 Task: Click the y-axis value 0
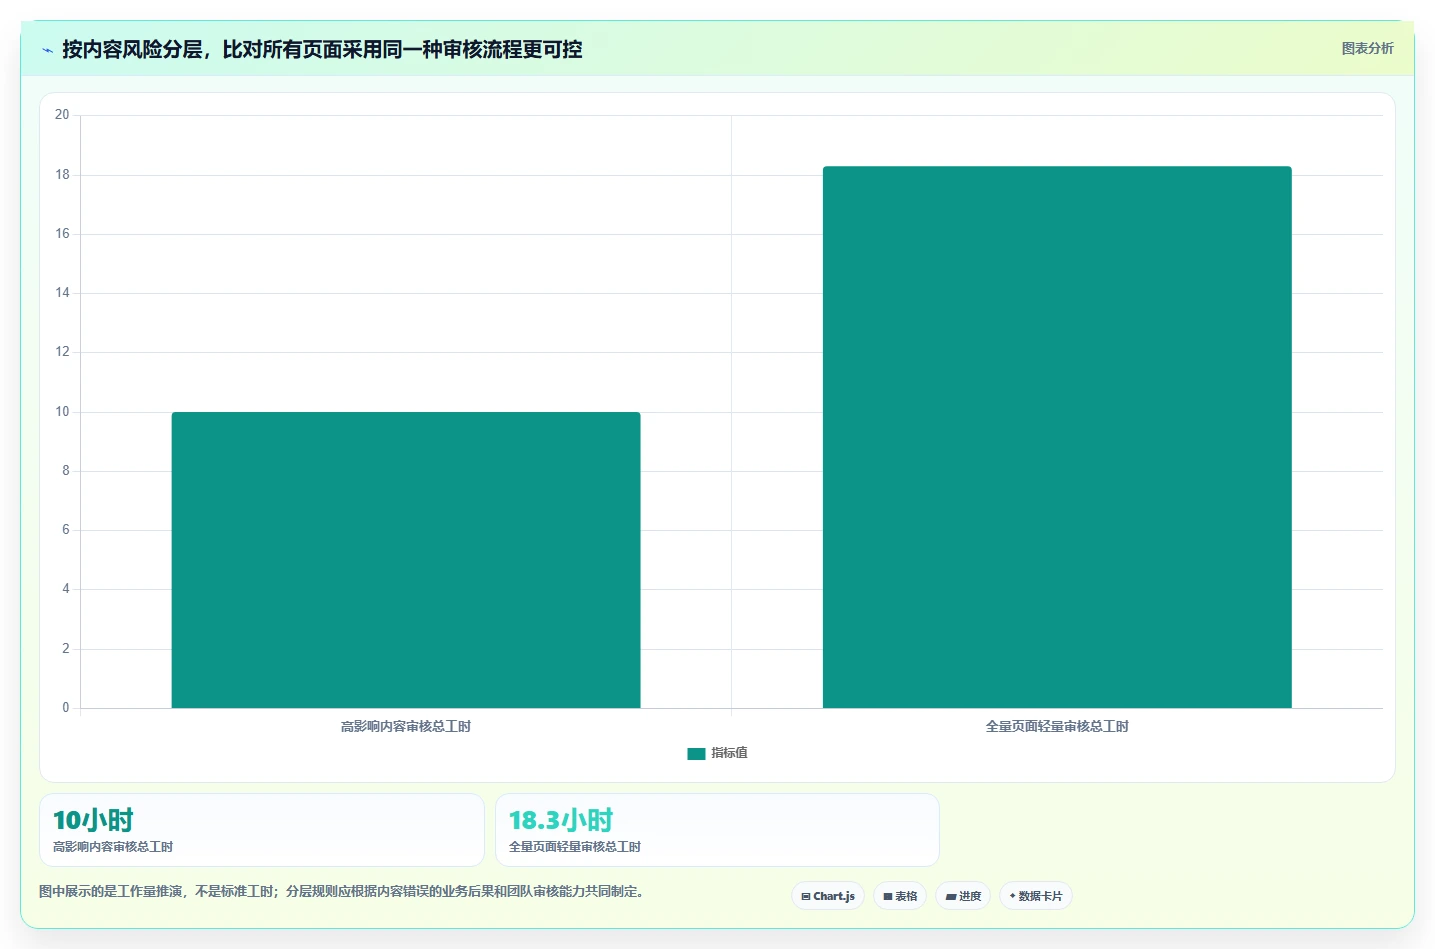[66, 708]
